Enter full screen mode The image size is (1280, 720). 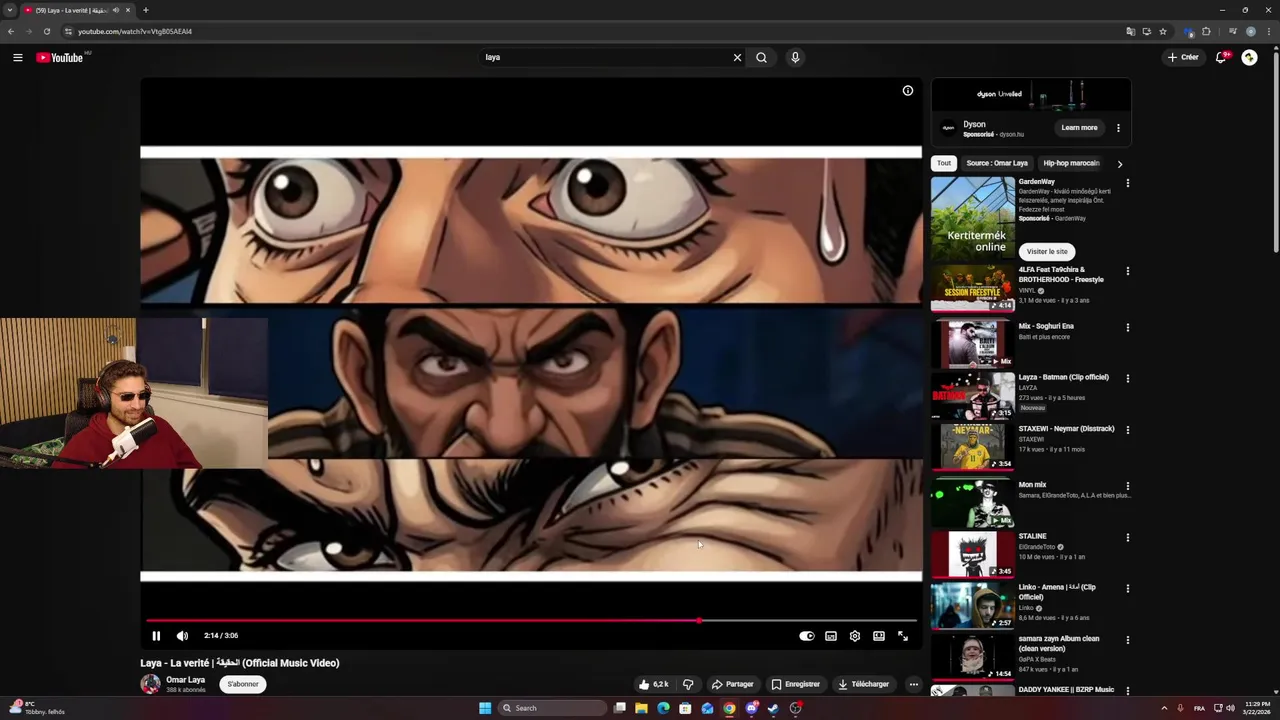(903, 636)
